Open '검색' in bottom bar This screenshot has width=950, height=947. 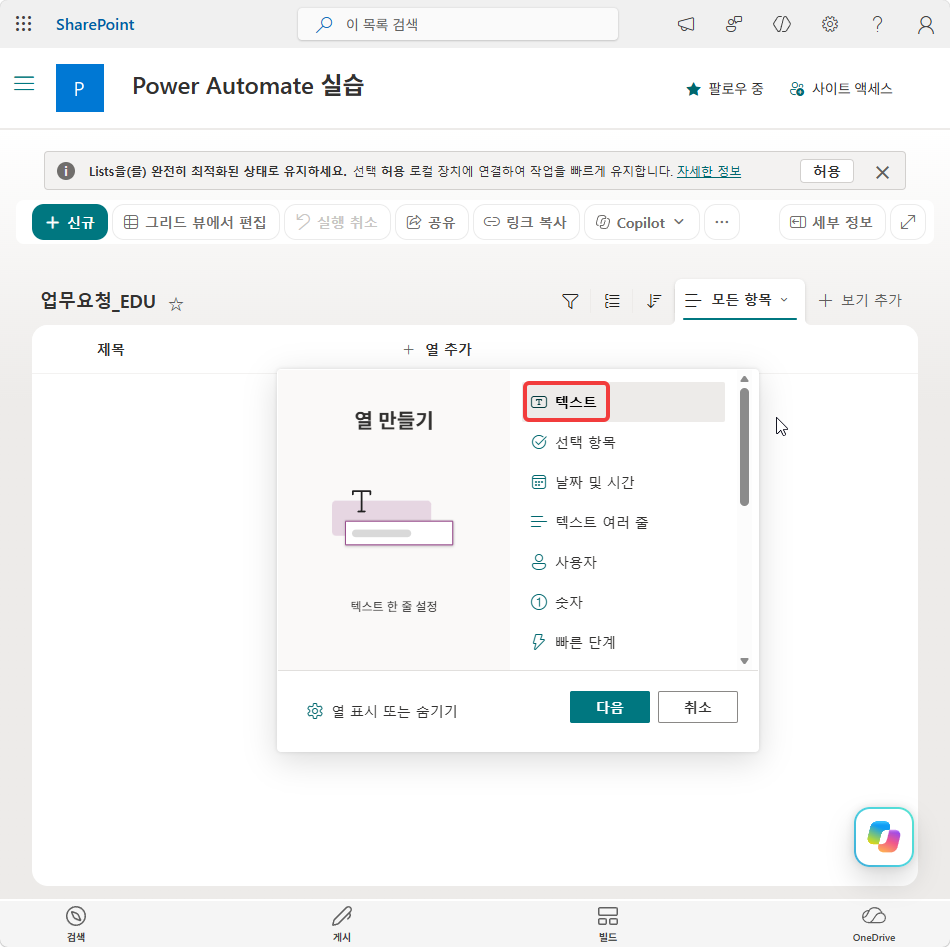tap(76, 925)
